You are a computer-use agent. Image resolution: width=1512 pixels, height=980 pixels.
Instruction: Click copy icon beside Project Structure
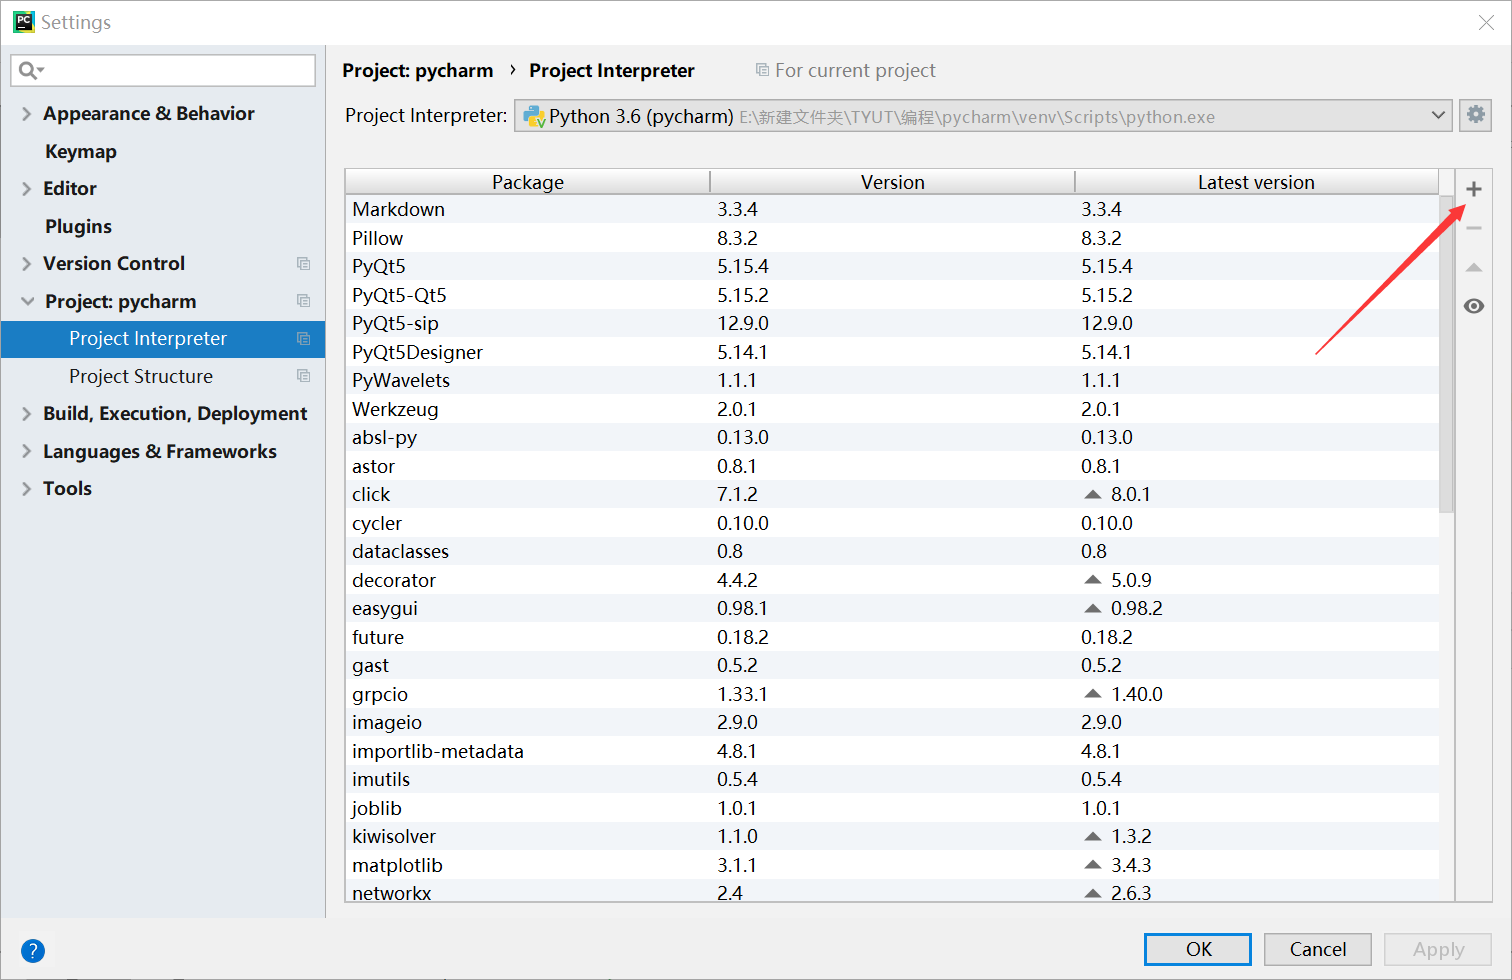[303, 376]
